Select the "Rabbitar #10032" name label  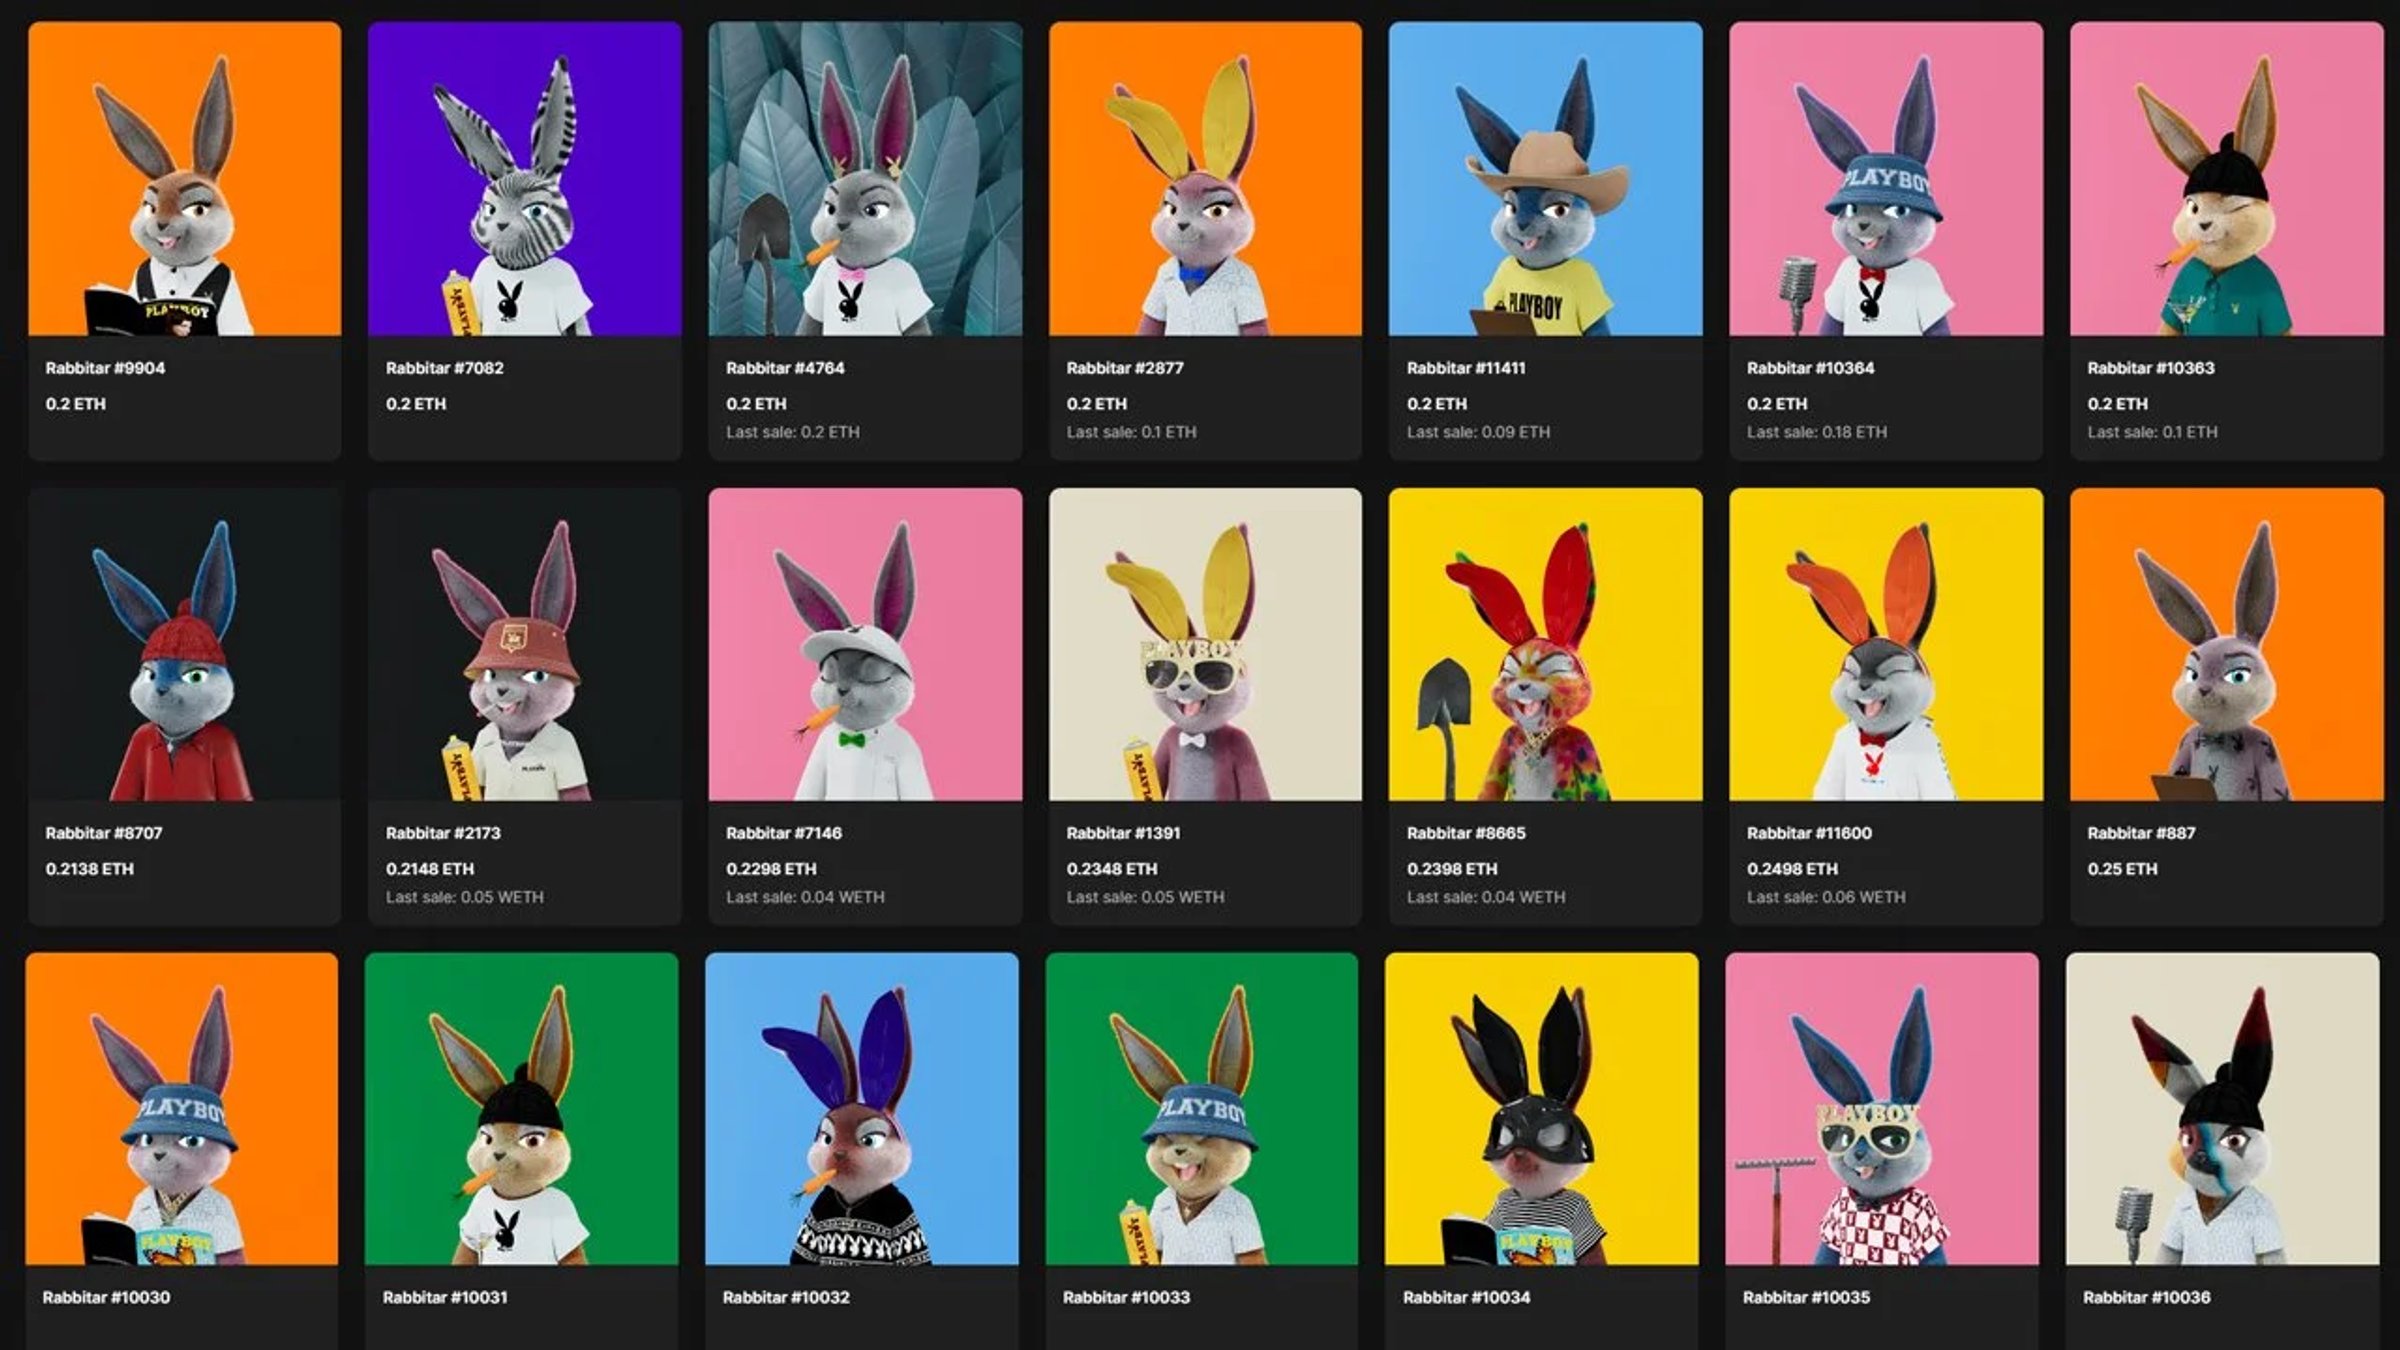tap(786, 1297)
